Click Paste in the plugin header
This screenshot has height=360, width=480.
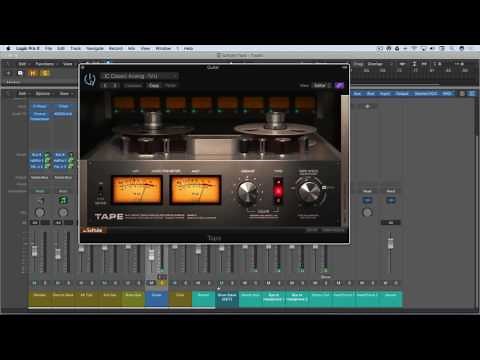(x=170, y=86)
